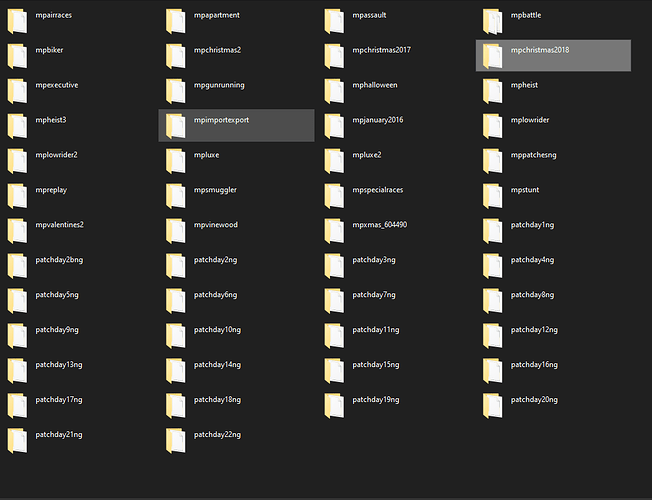Select the mpstunt folder icon

(493, 196)
